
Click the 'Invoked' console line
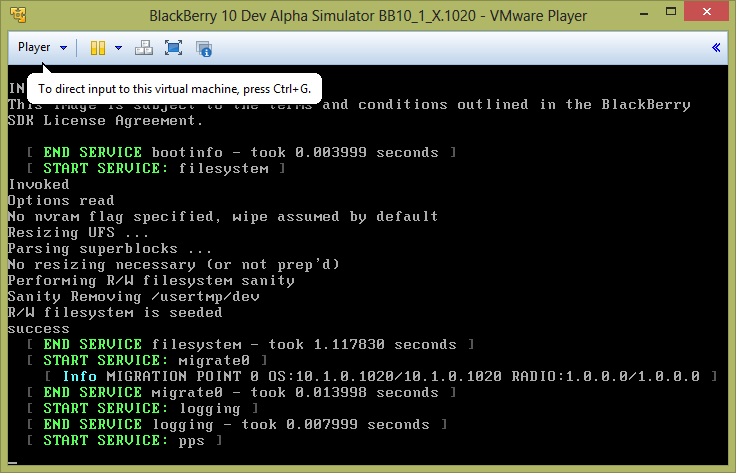click(x=38, y=184)
